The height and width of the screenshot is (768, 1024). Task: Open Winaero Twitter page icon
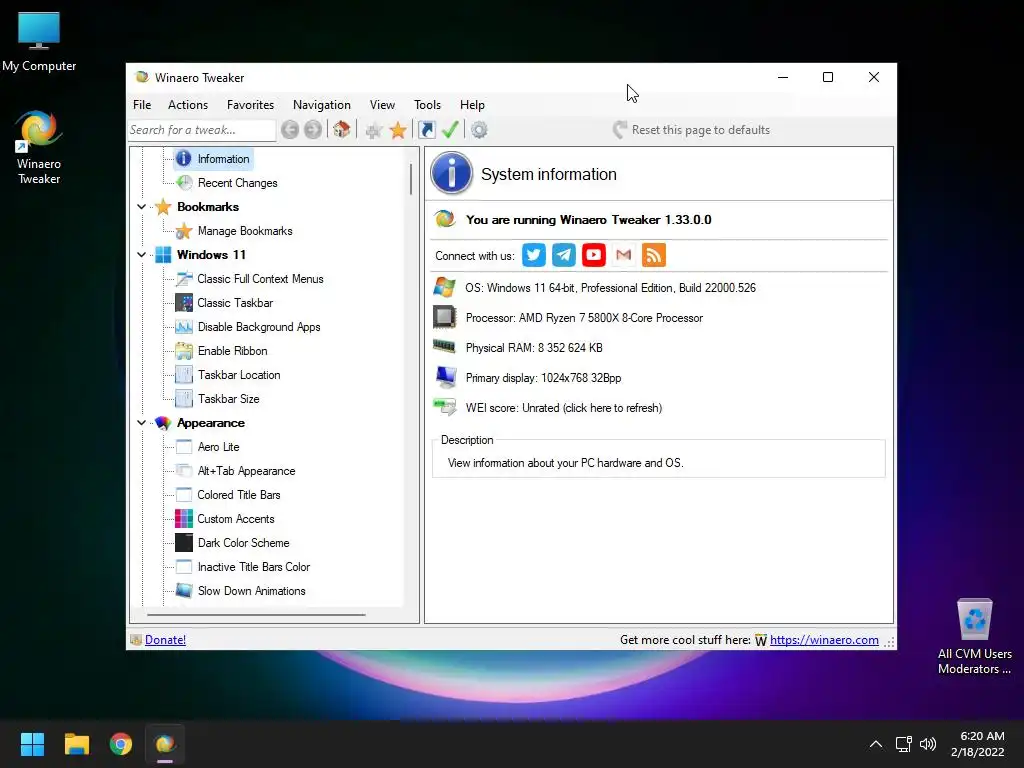coord(534,255)
